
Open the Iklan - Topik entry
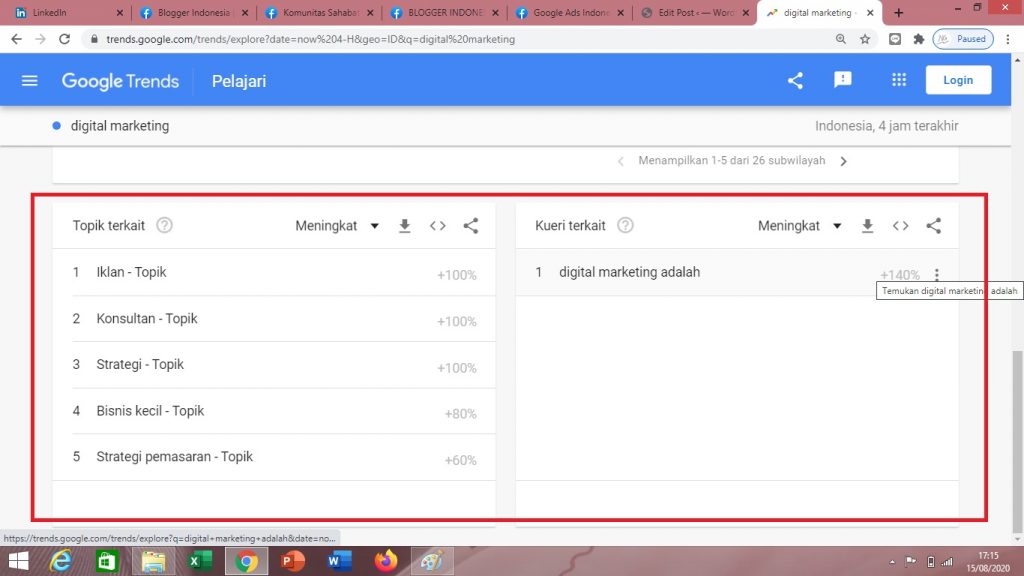[131, 272]
